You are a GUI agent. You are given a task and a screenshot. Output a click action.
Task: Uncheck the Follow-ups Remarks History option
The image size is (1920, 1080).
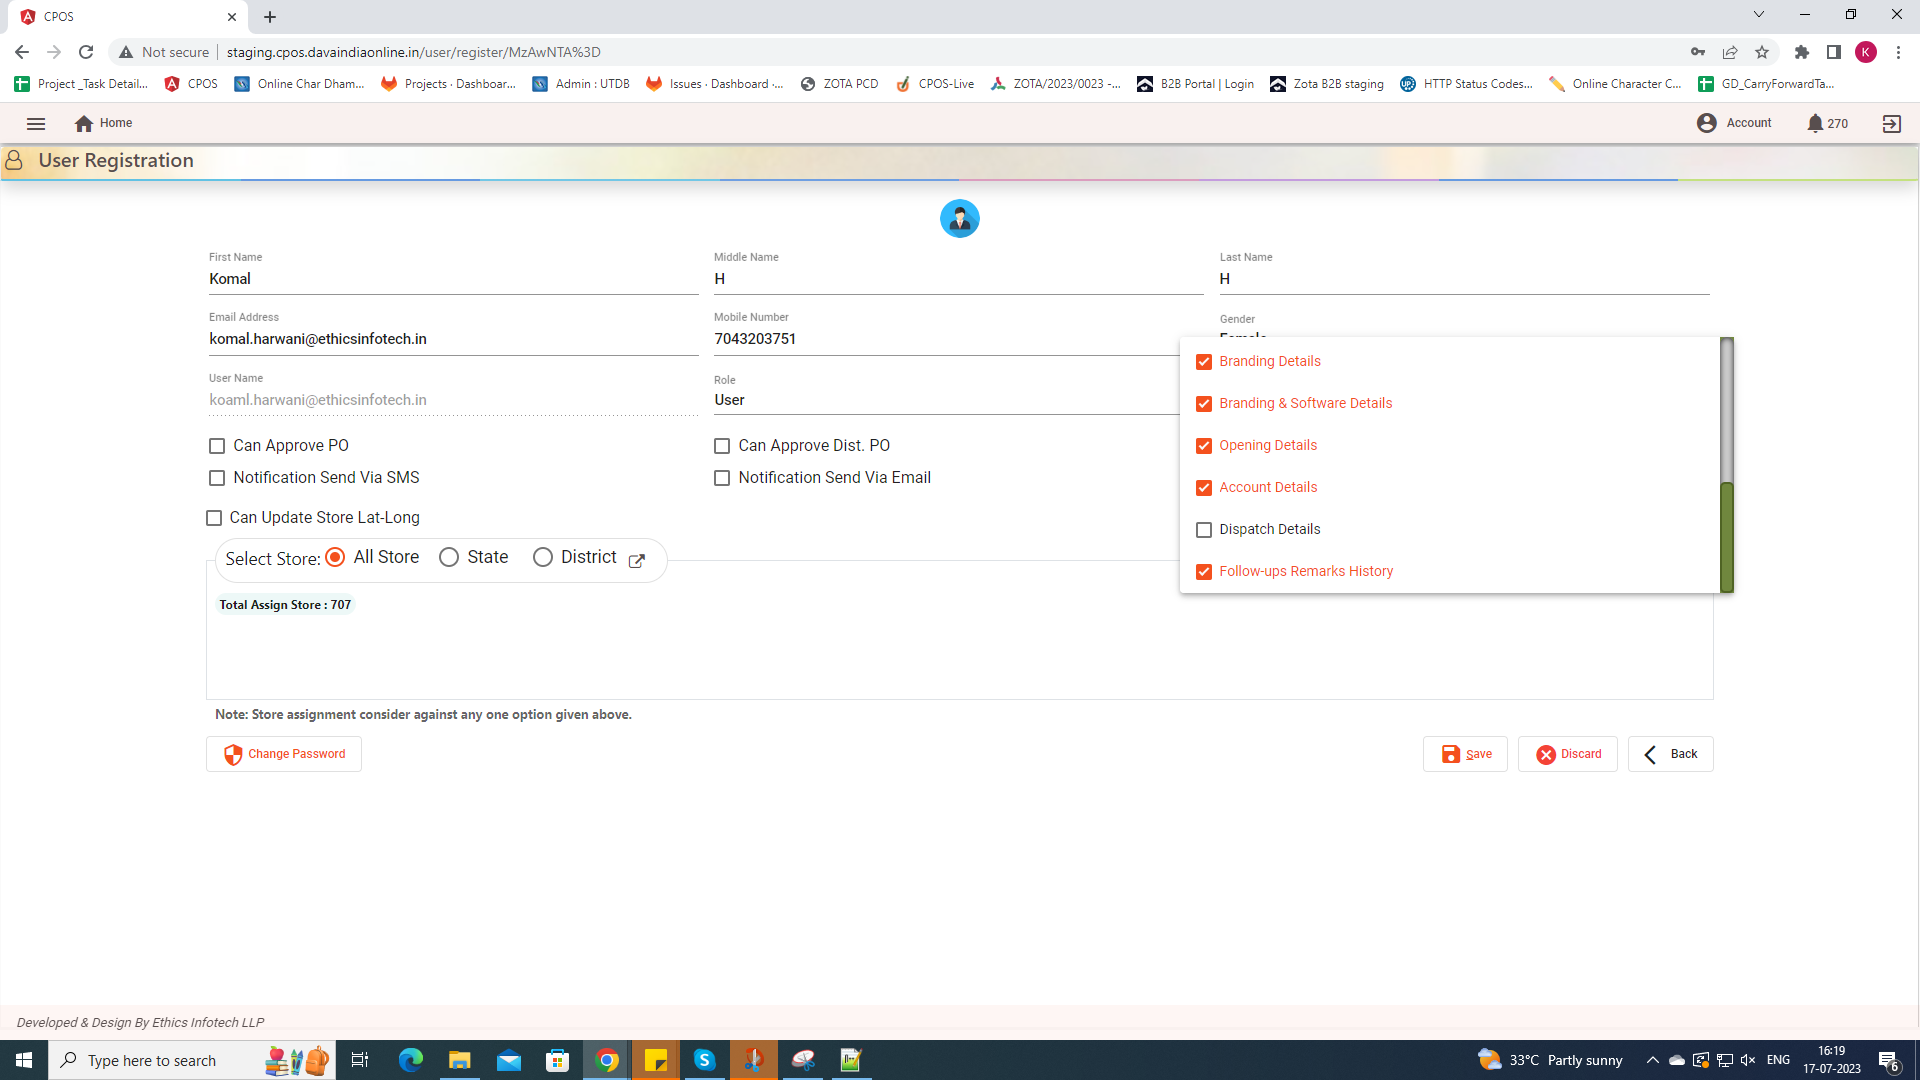pyautogui.click(x=1204, y=572)
